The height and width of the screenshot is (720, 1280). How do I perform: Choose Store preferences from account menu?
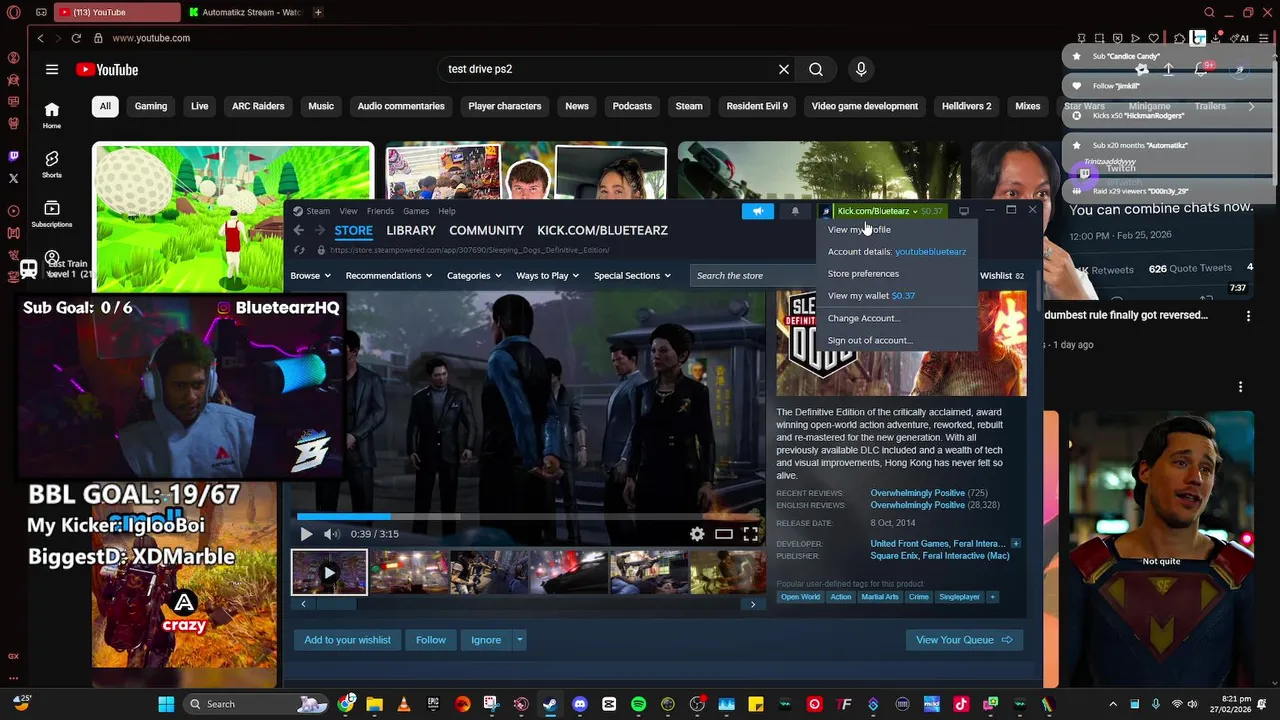click(863, 274)
